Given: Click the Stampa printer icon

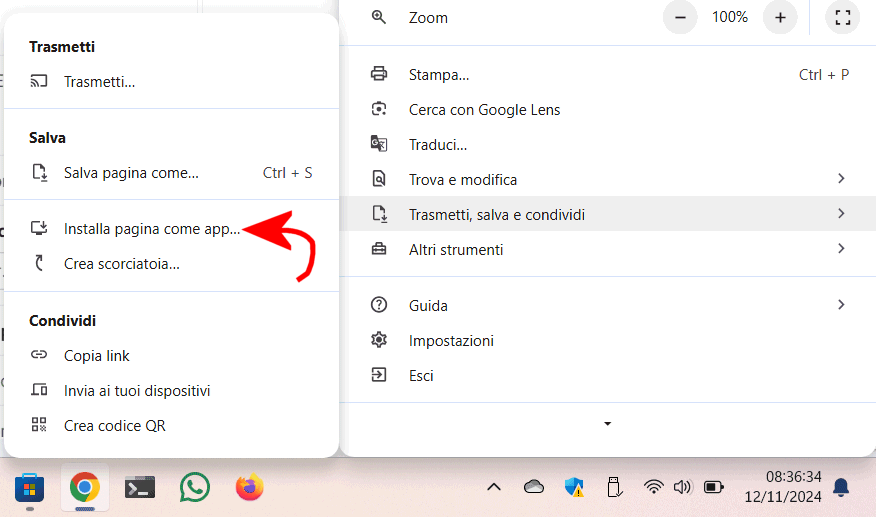Looking at the screenshot, I should (x=379, y=74).
